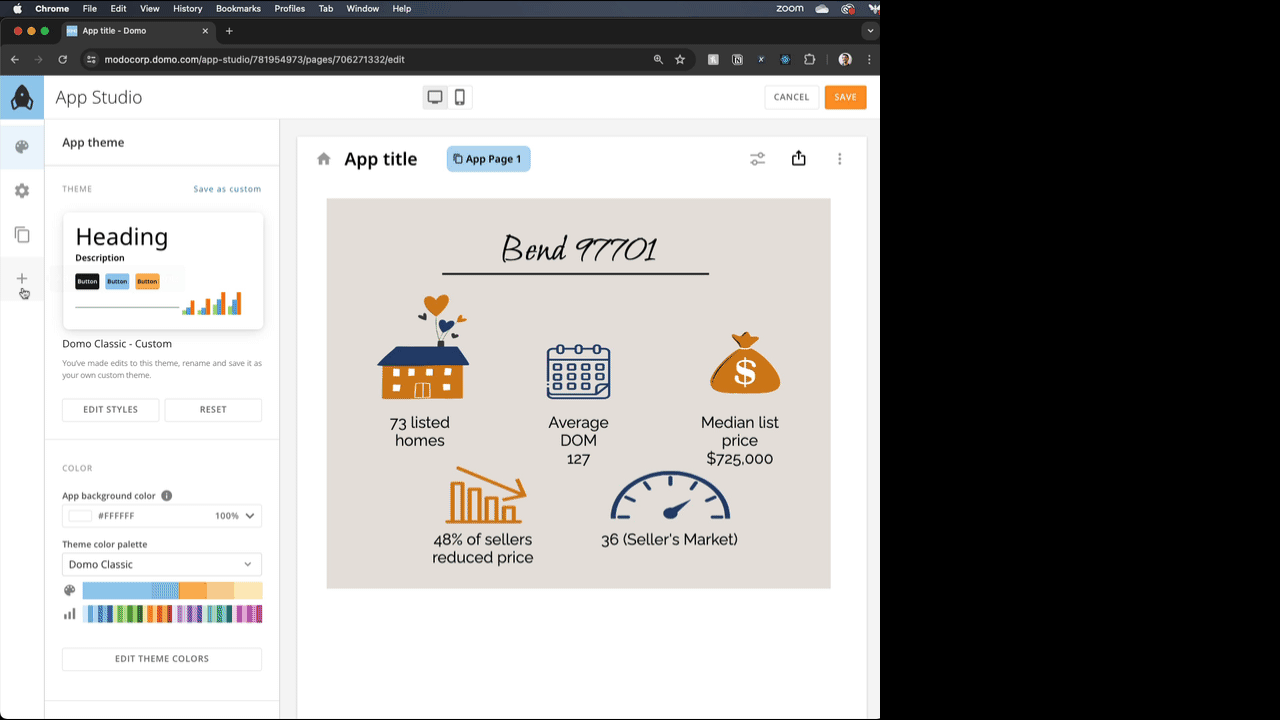Click the App Studio rocket logo
The height and width of the screenshot is (720, 1280).
click(x=21, y=97)
